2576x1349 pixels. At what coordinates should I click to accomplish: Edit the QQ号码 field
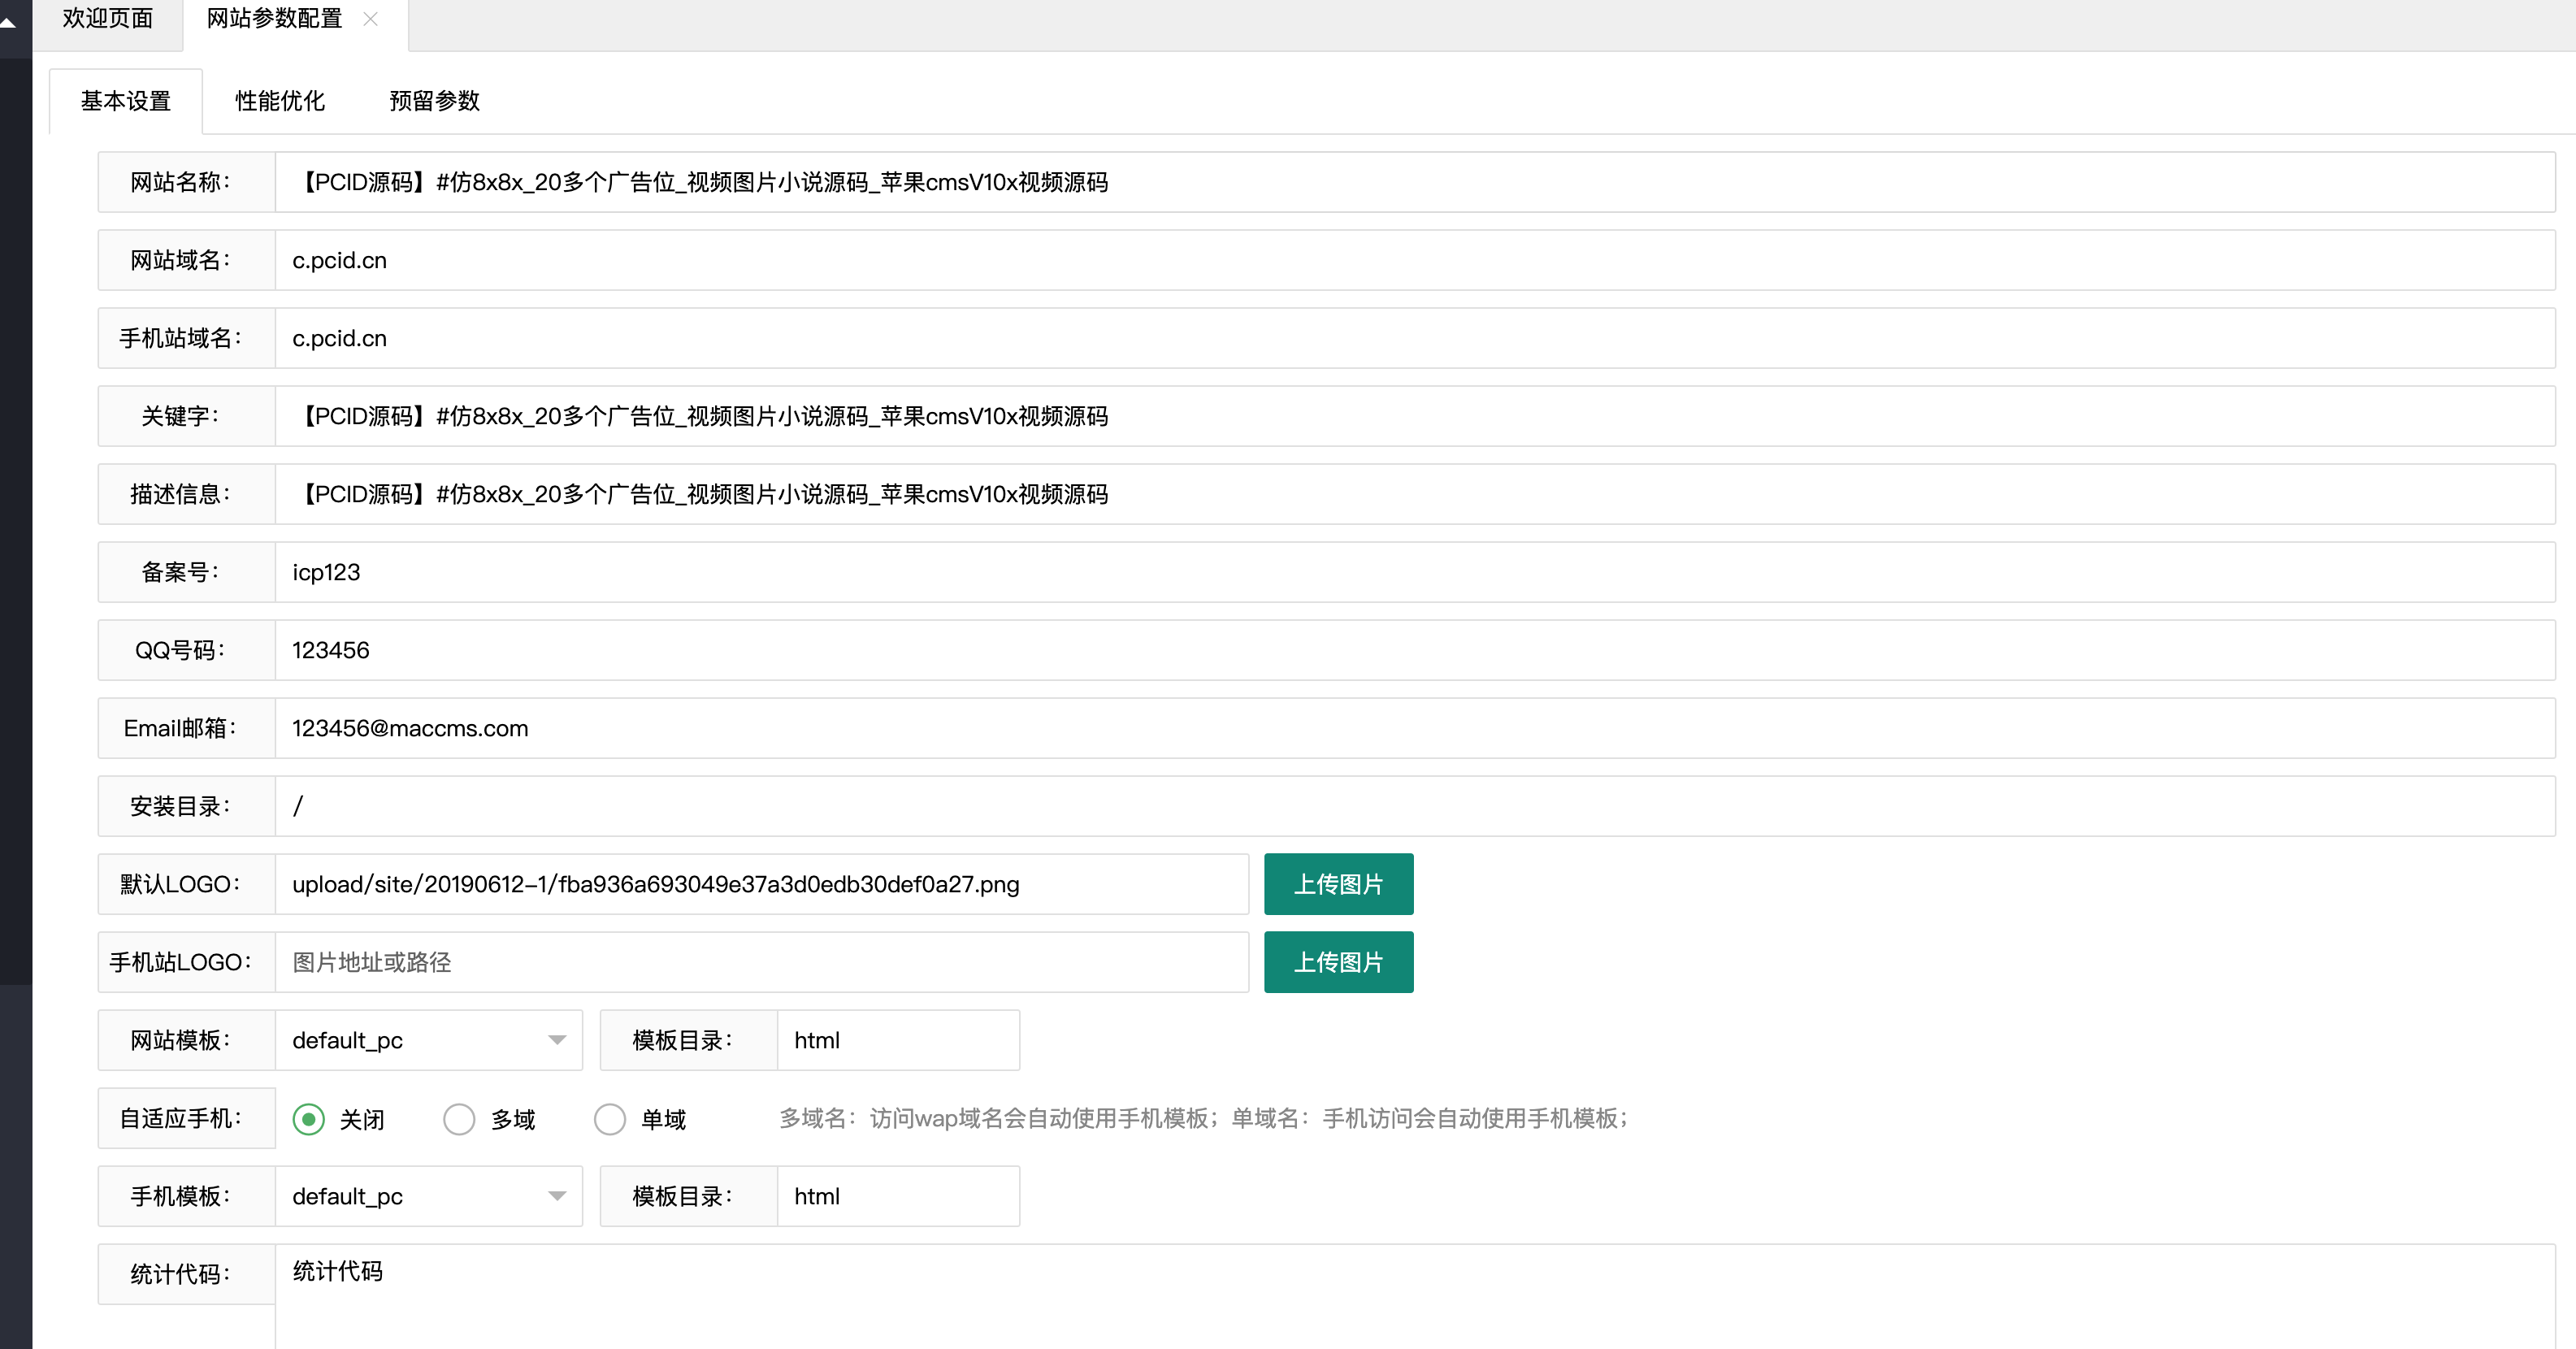tap(1415, 650)
